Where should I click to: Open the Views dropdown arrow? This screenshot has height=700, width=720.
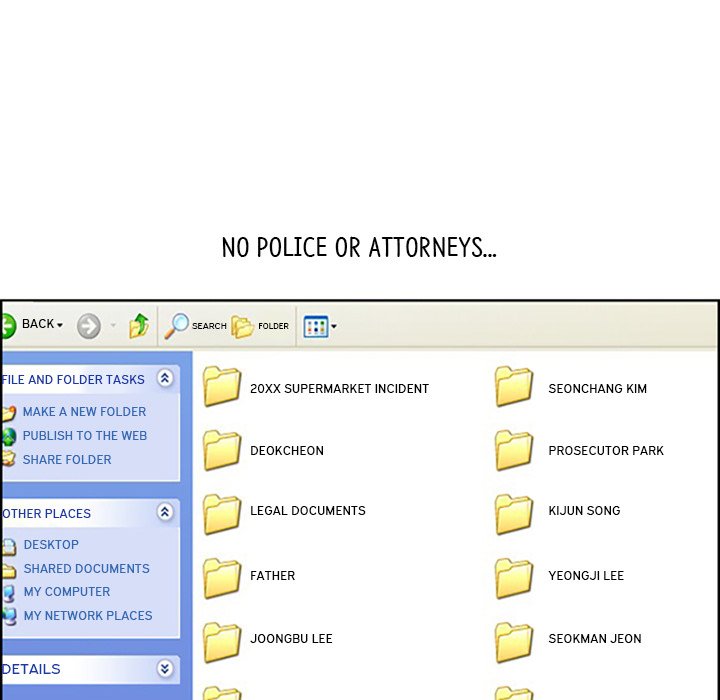pos(334,326)
